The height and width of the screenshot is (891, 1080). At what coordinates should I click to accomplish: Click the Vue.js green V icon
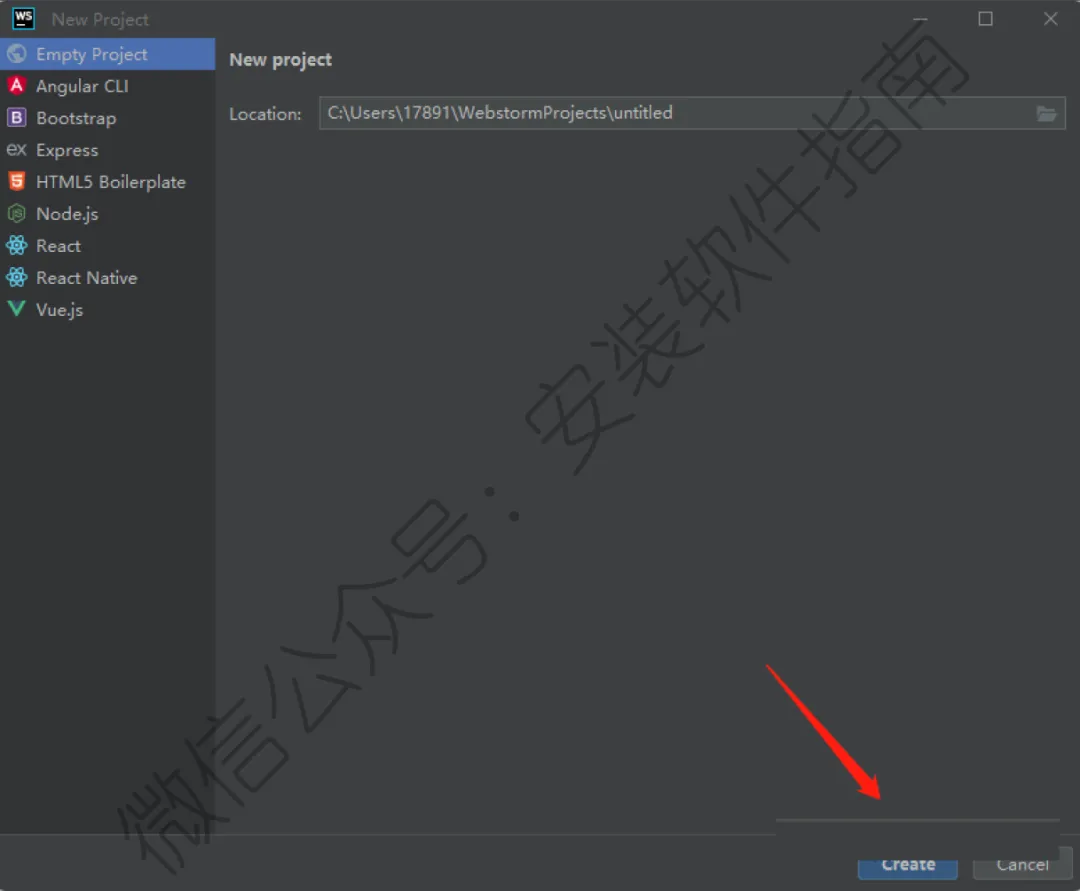pos(17,308)
